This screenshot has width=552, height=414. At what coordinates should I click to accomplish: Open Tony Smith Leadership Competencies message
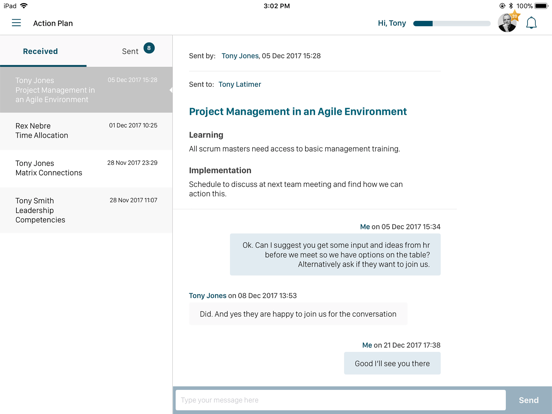coord(86,210)
